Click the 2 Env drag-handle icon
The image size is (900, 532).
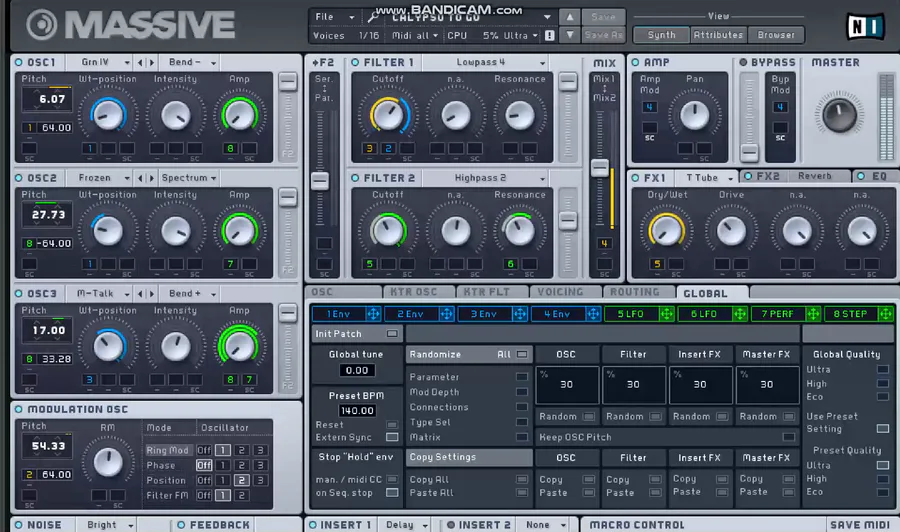[x=446, y=314]
